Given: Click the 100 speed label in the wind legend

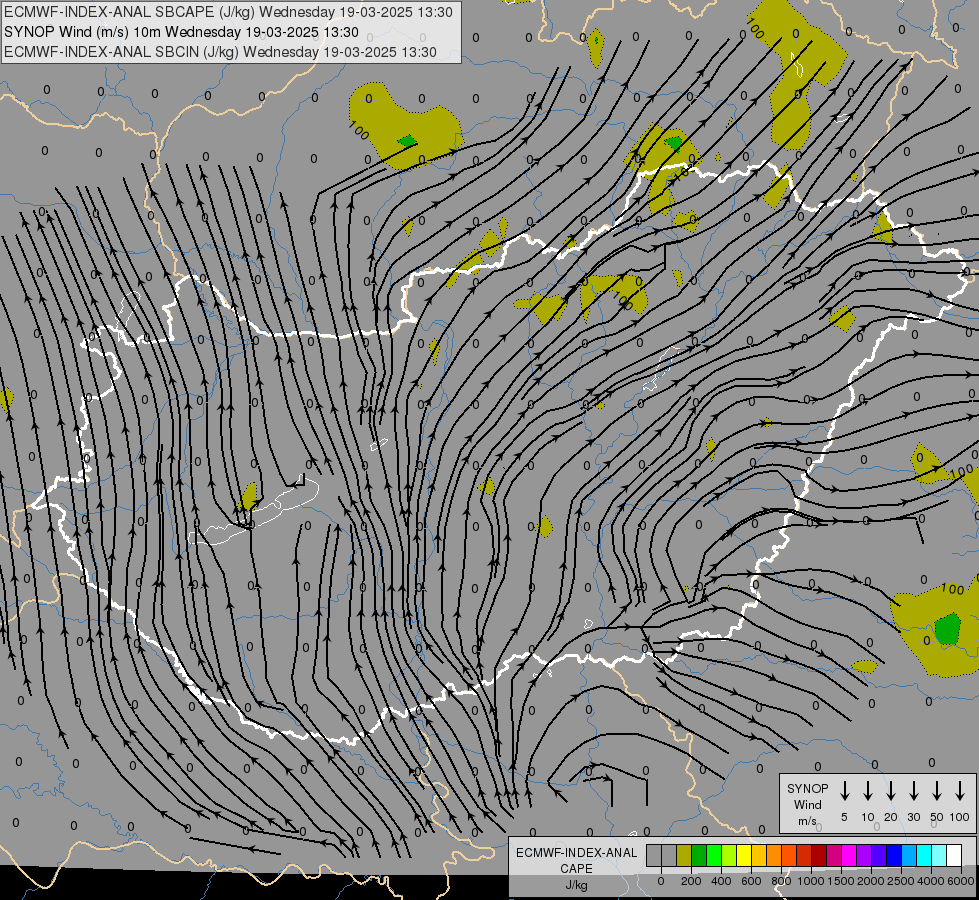Looking at the screenshot, I should [960, 817].
